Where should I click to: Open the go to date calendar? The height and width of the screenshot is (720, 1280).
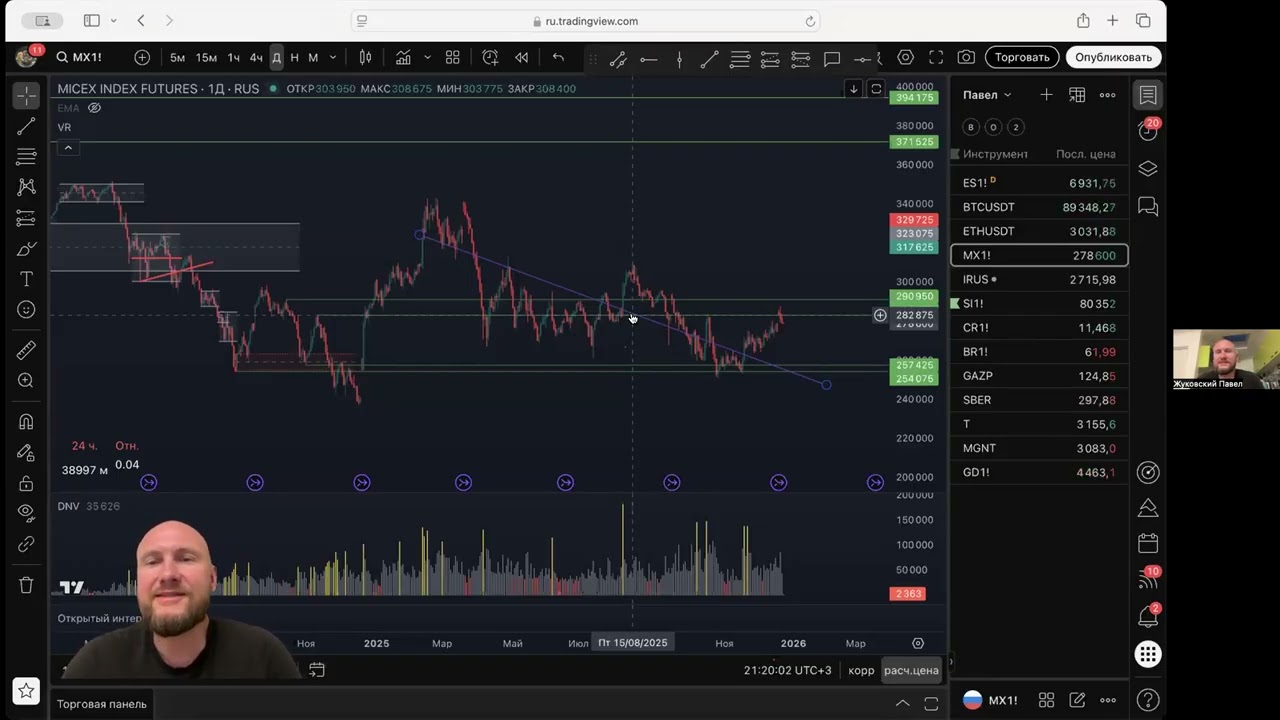[x=317, y=670]
